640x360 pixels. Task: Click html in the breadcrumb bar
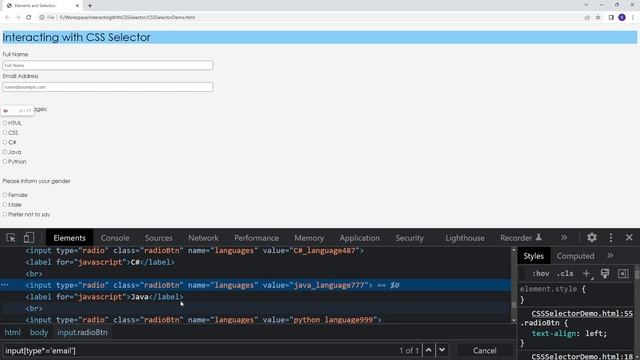(x=12, y=332)
